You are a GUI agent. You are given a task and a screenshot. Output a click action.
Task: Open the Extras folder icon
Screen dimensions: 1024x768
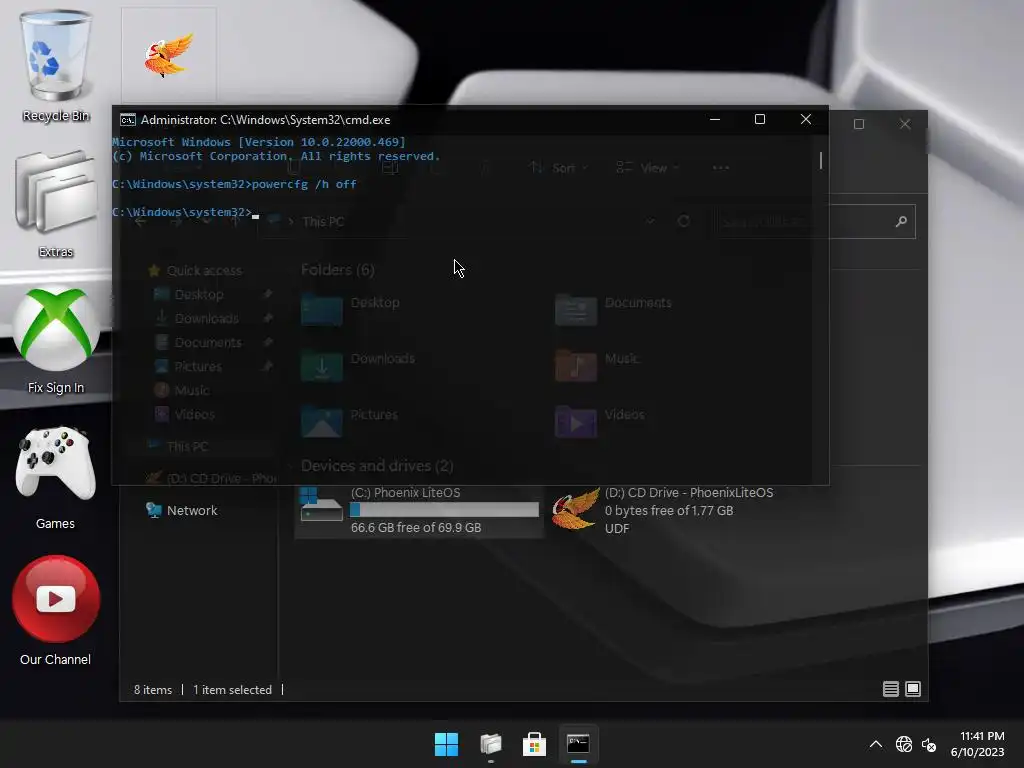[x=56, y=204]
